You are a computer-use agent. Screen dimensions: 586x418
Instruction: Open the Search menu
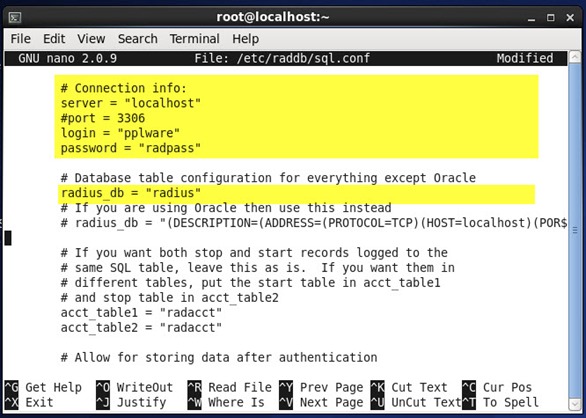[x=138, y=39]
